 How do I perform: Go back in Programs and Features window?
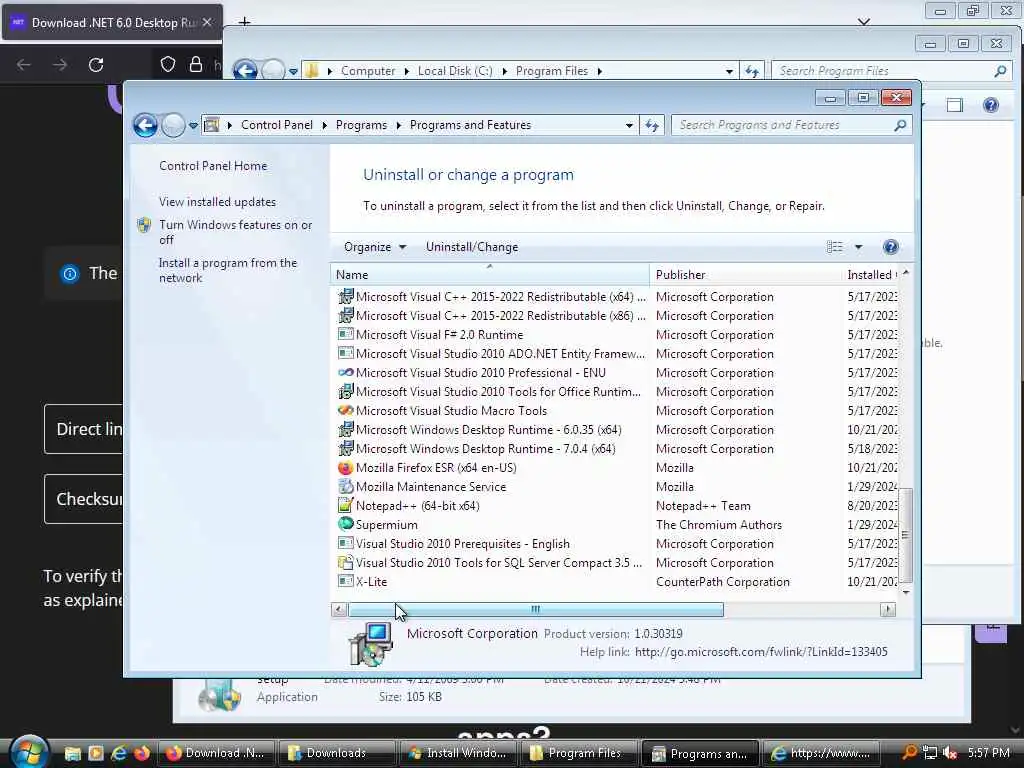[145, 125]
